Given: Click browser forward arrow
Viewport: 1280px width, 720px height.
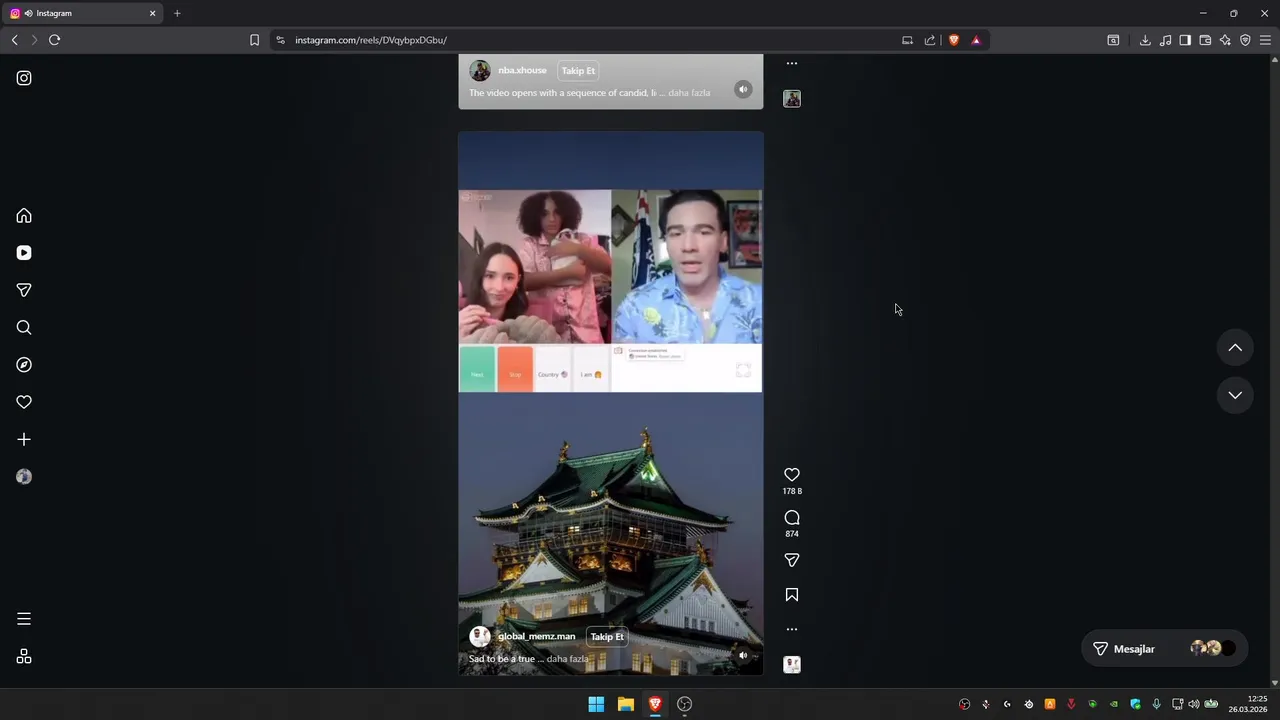Looking at the screenshot, I should click(x=34, y=40).
